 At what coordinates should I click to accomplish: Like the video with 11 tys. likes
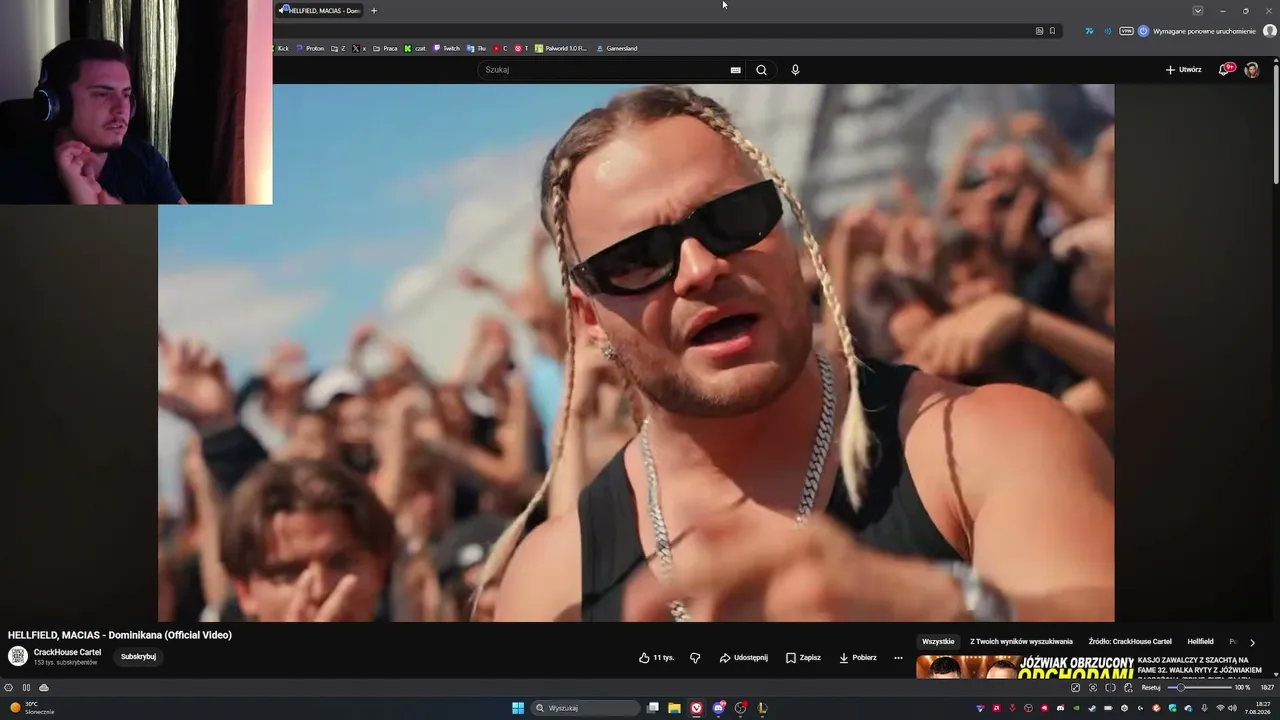point(656,658)
